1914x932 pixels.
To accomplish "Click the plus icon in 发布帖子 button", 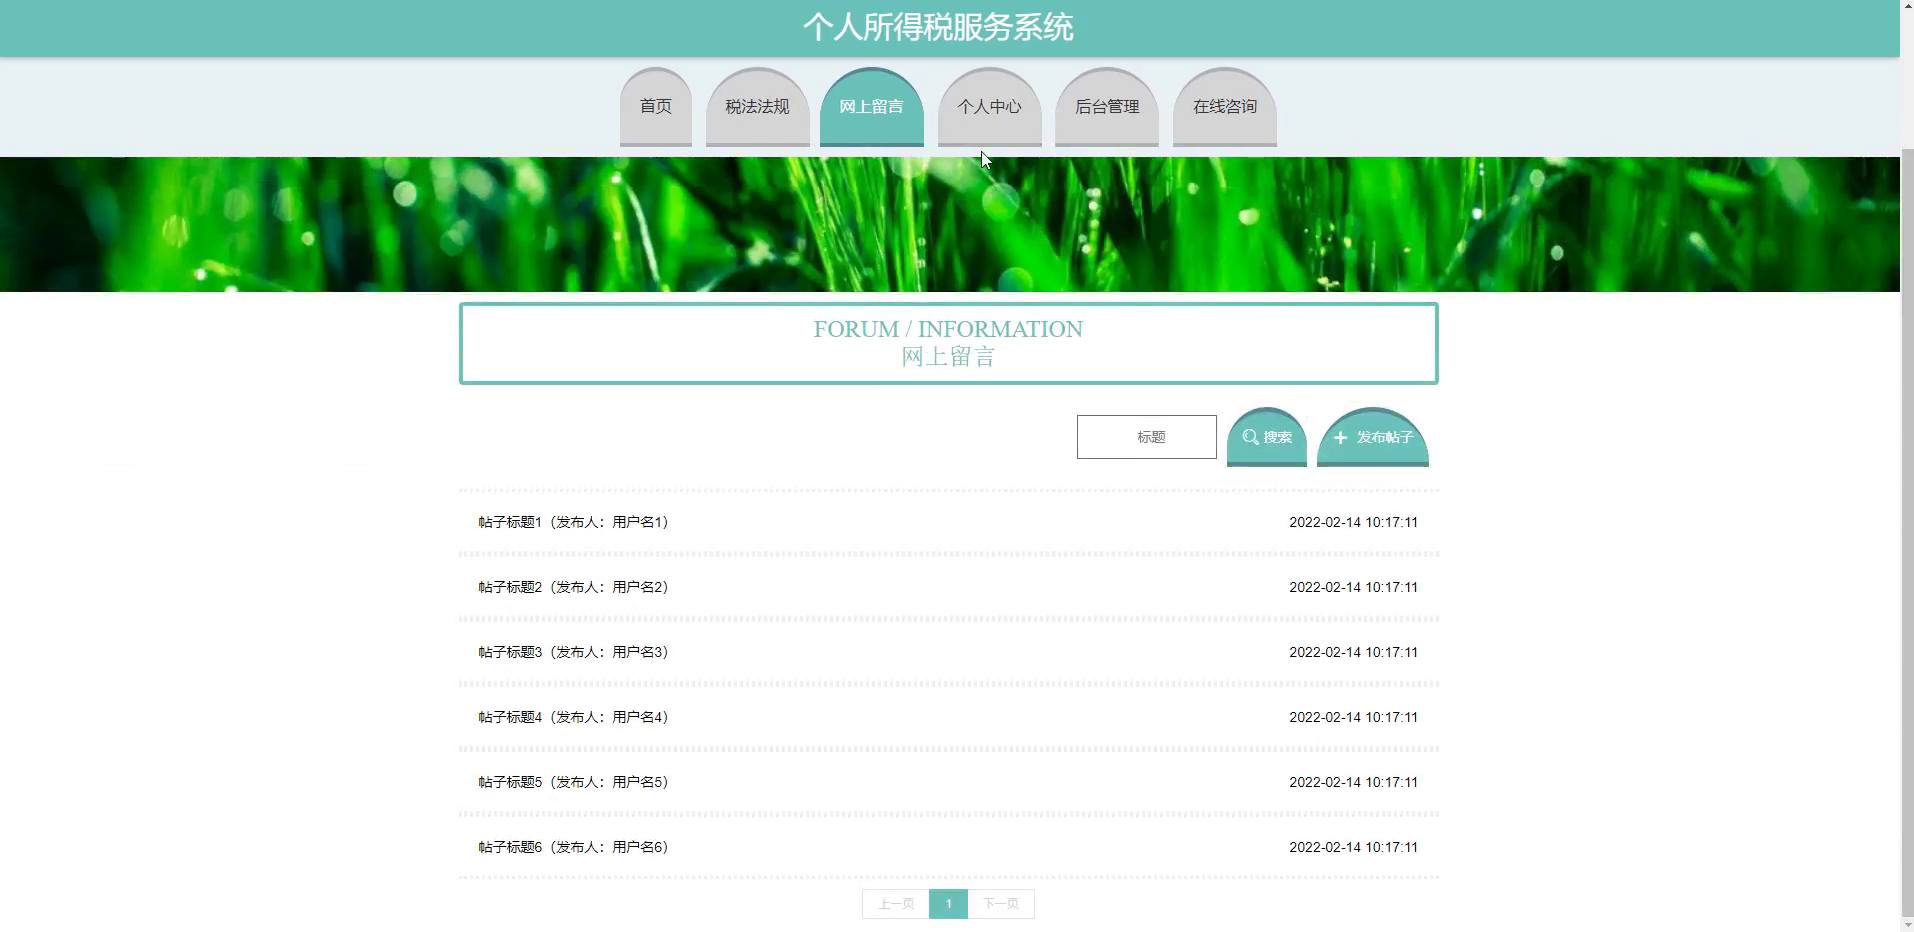I will click(x=1340, y=438).
